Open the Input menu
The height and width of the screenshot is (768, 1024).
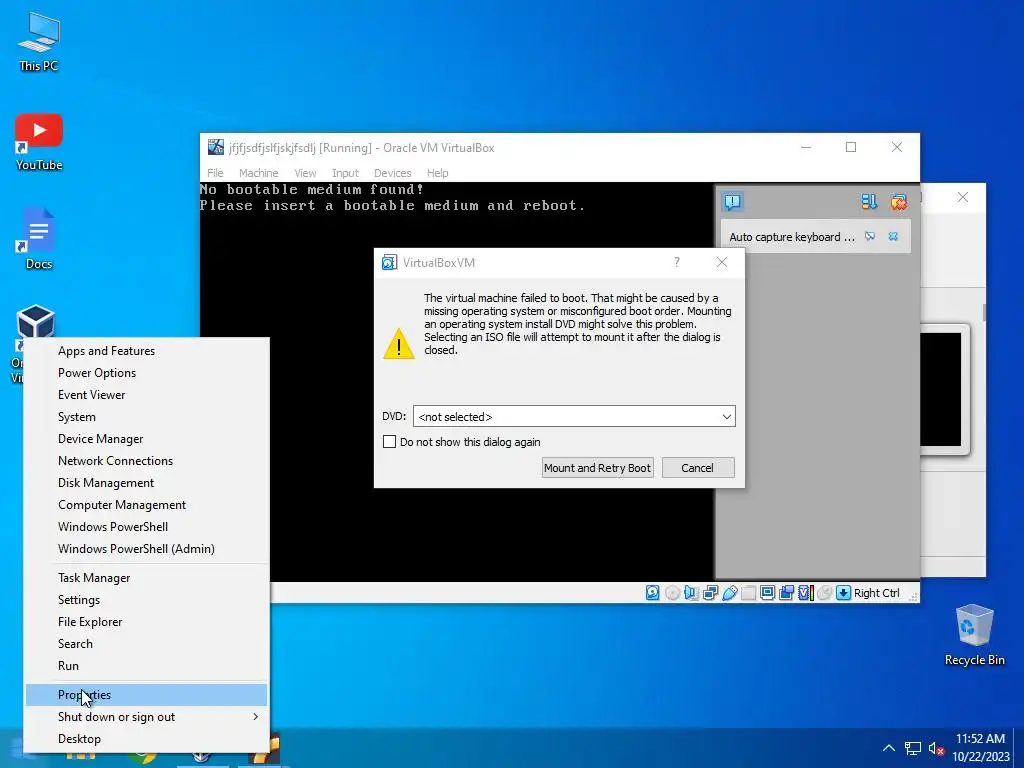coord(345,173)
